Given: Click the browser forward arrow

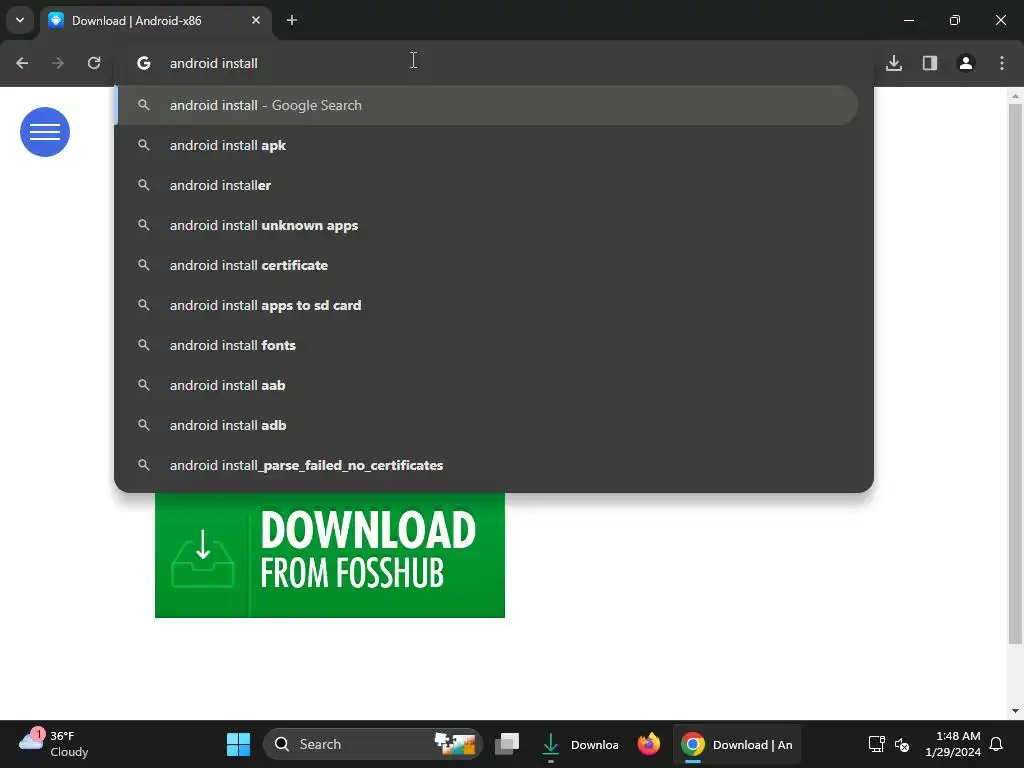Looking at the screenshot, I should [58, 63].
